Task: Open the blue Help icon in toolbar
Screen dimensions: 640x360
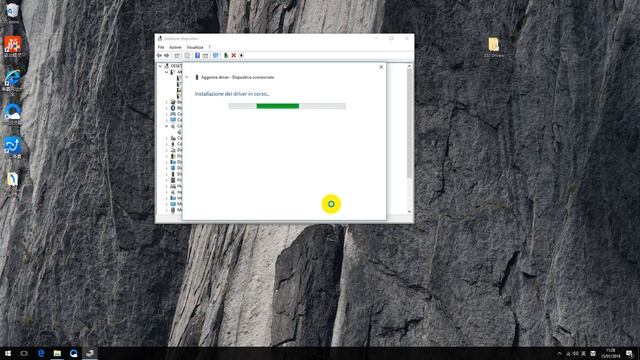Action: [x=197, y=56]
